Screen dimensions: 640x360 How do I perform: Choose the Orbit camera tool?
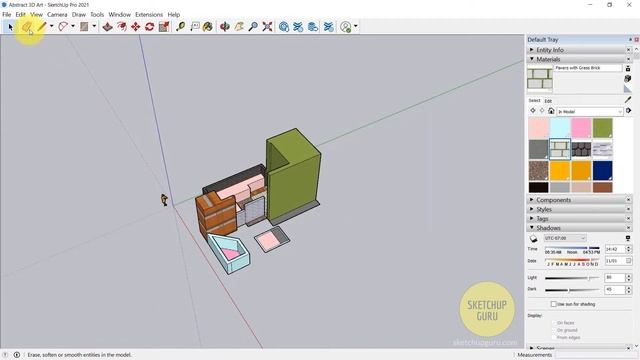[x=224, y=27]
